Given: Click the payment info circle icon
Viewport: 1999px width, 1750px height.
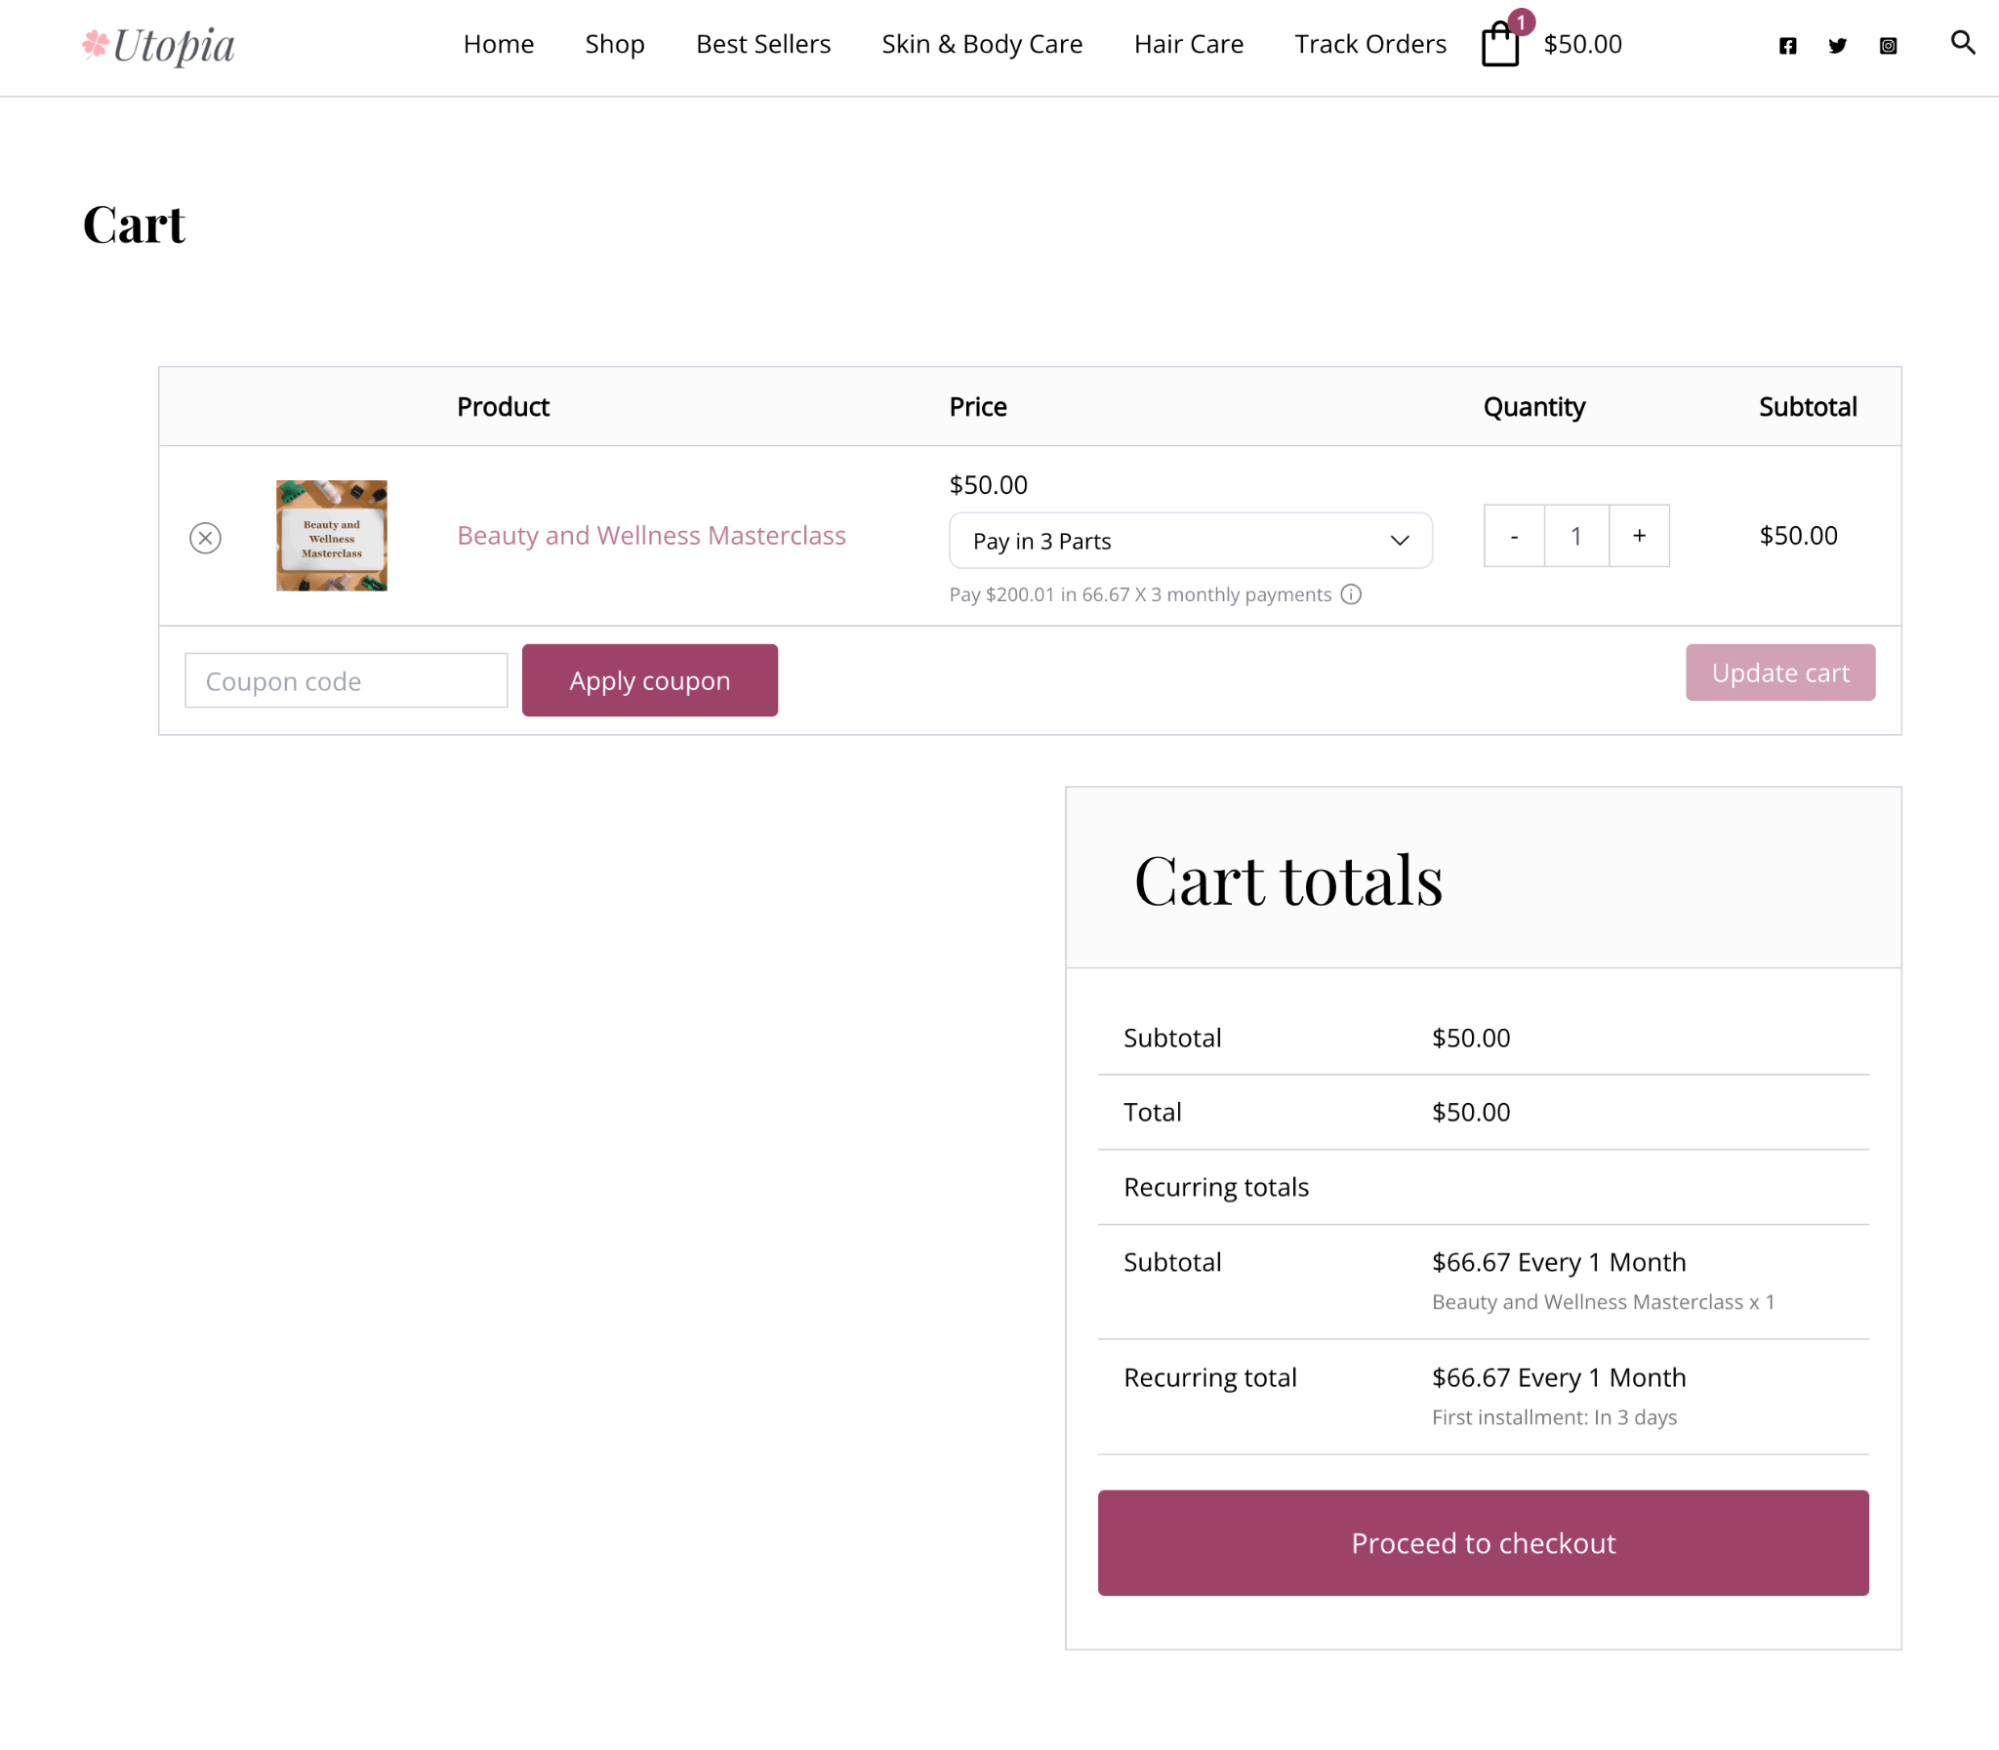Looking at the screenshot, I should 1352,594.
